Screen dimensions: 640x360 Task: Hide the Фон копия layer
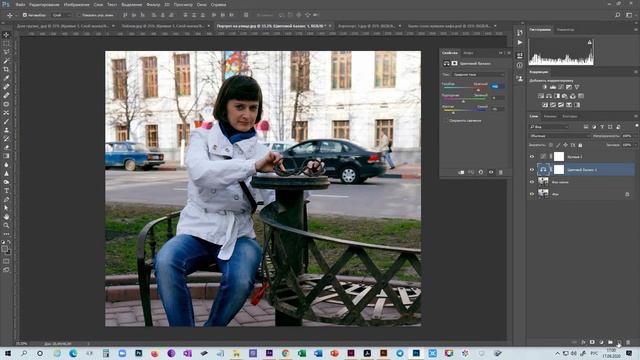(532, 182)
